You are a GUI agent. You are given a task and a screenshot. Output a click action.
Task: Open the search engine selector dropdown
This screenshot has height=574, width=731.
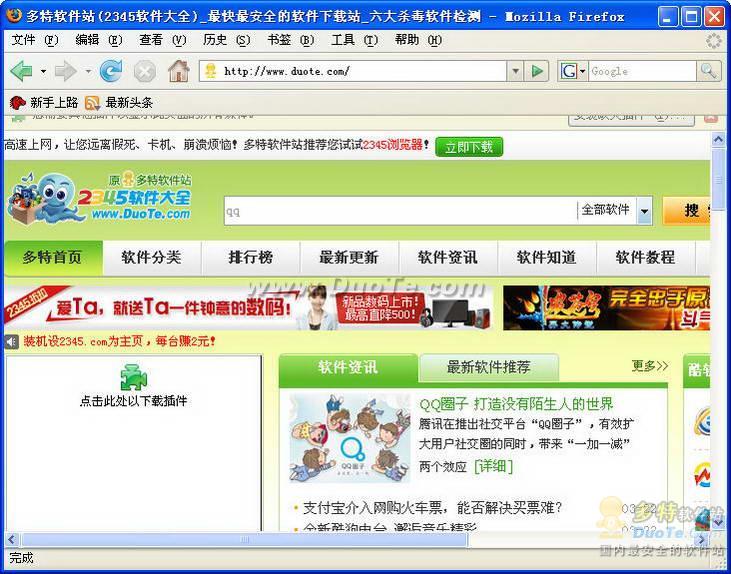coord(583,71)
